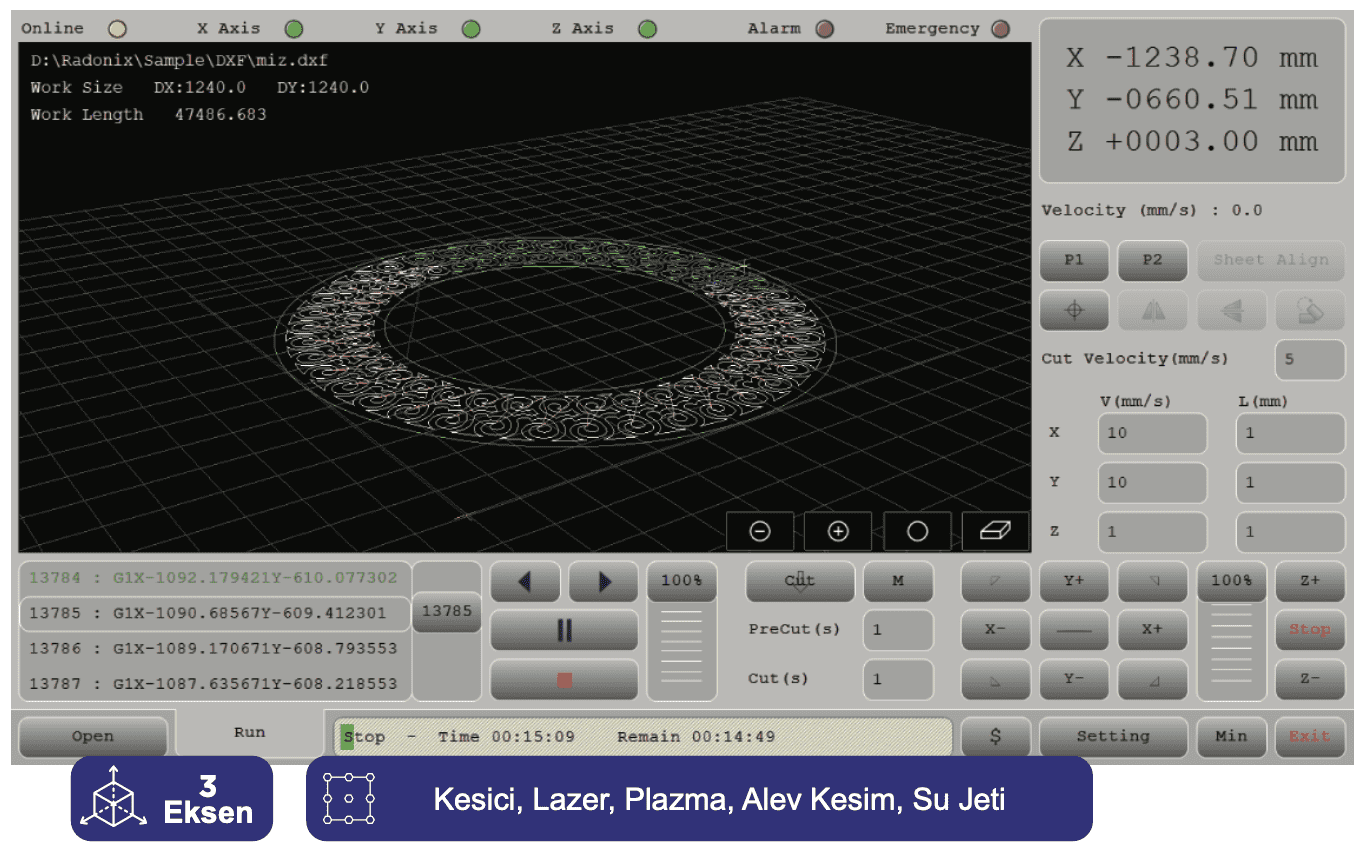Jog diagonally with the upper-left arrow
The image size is (1364, 850).
point(995,581)
